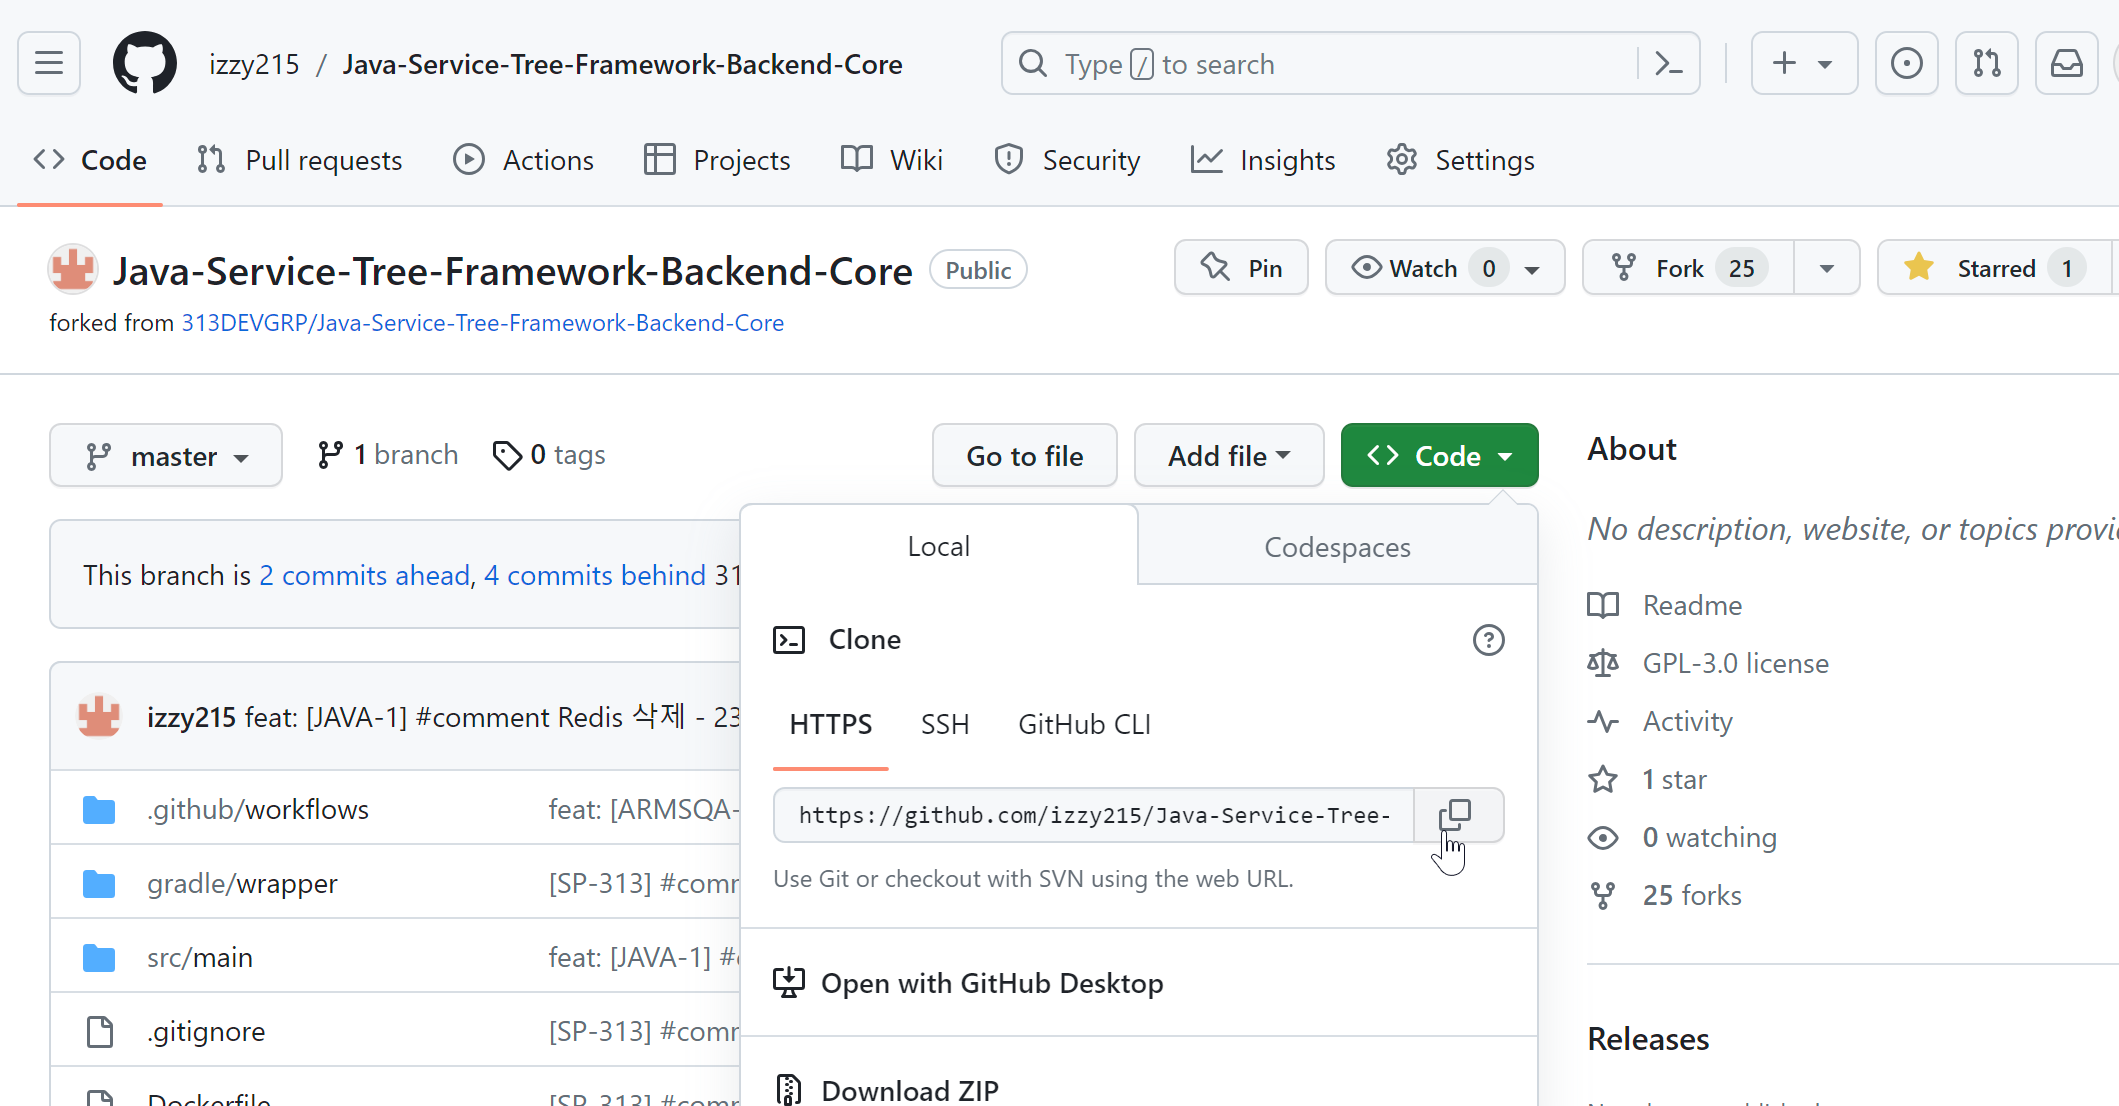Click the terminal icon beside Clone
The width and height of the screenshot is (2119, 1106).
(789, 640)
